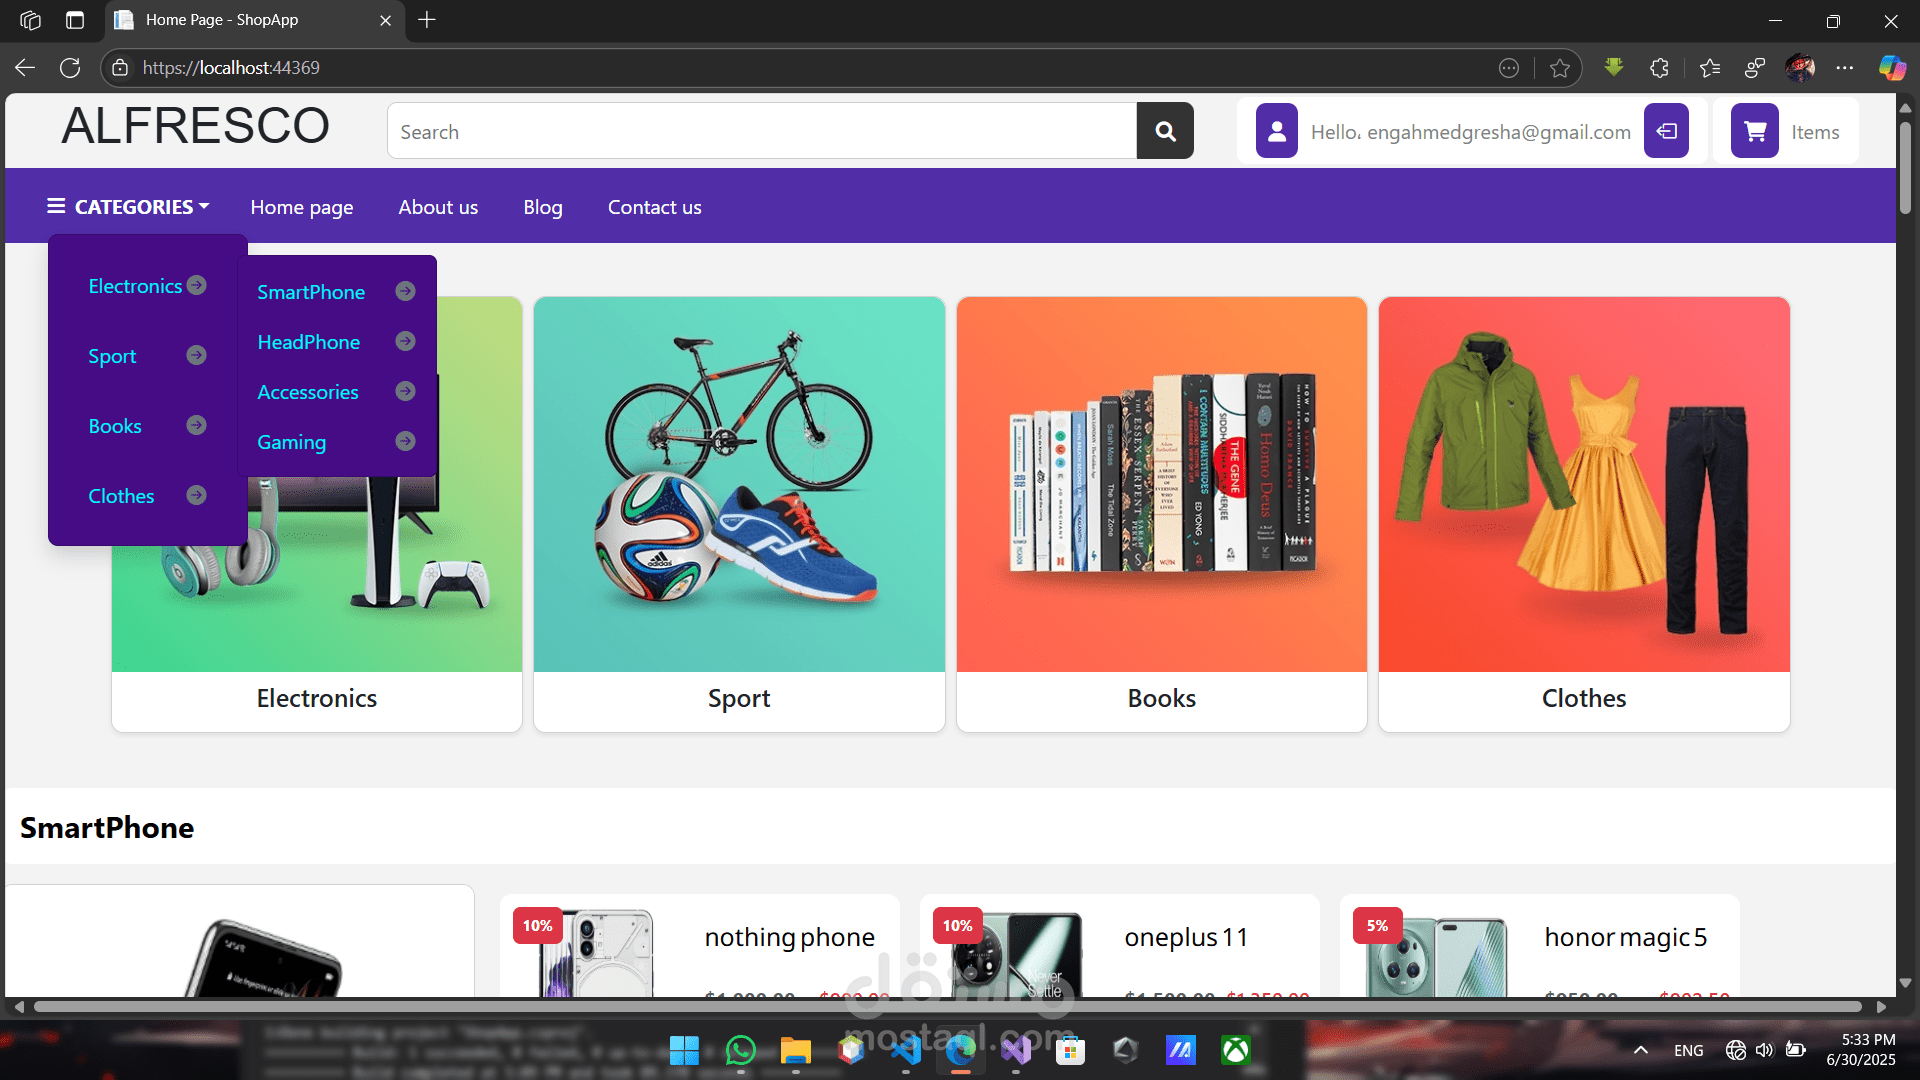Click the Electronics card label
The width and height of the screenshot is (1920, 1080).
(317, 698)
